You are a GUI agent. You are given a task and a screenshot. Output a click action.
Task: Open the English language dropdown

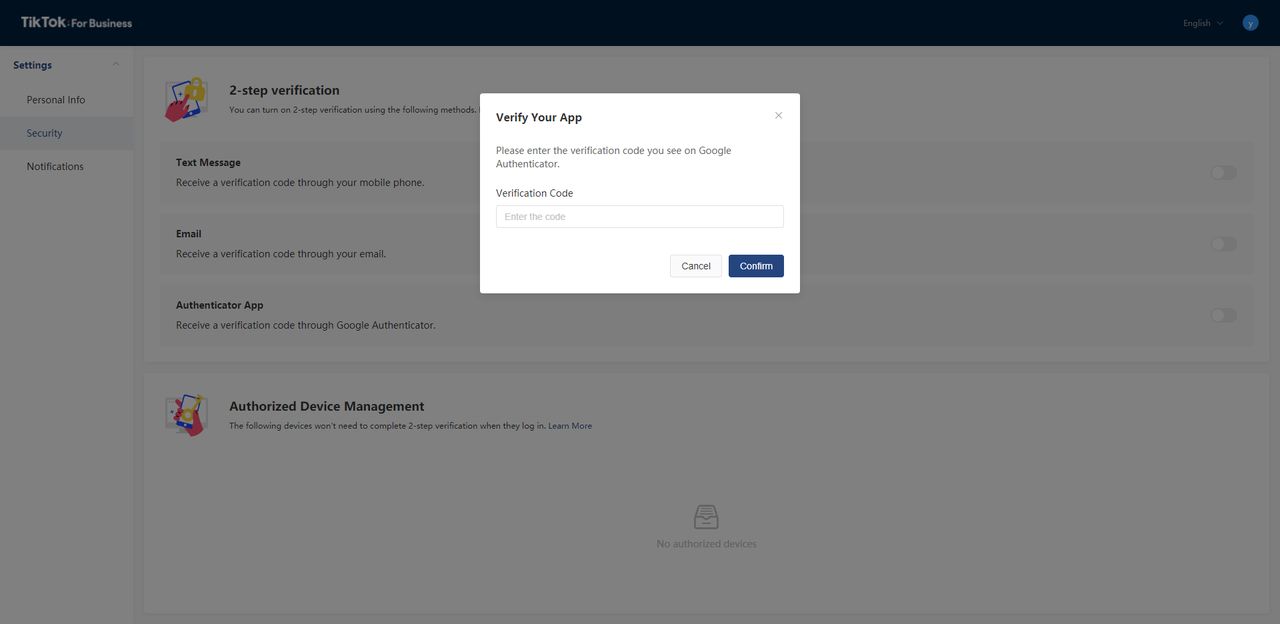click(1202, 23)
